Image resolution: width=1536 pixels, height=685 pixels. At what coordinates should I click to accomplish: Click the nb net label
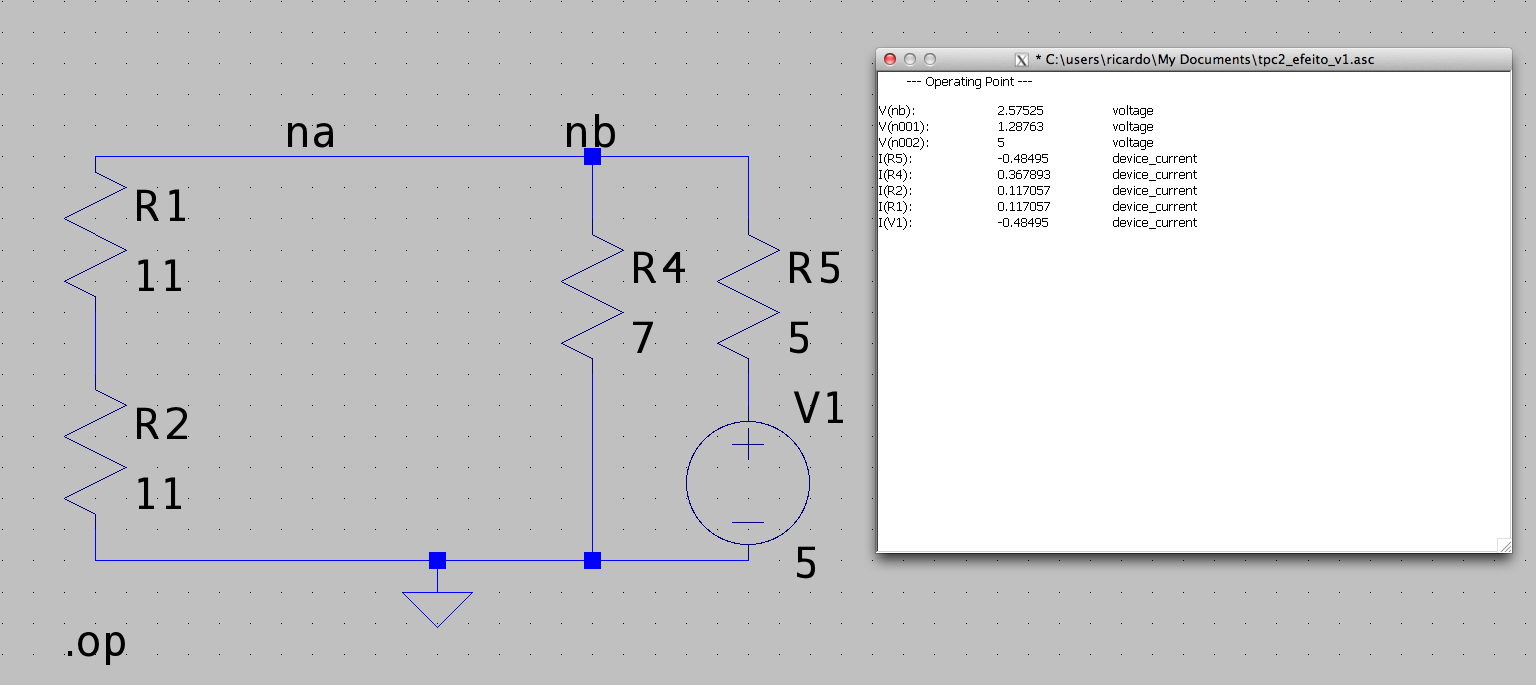590,132
